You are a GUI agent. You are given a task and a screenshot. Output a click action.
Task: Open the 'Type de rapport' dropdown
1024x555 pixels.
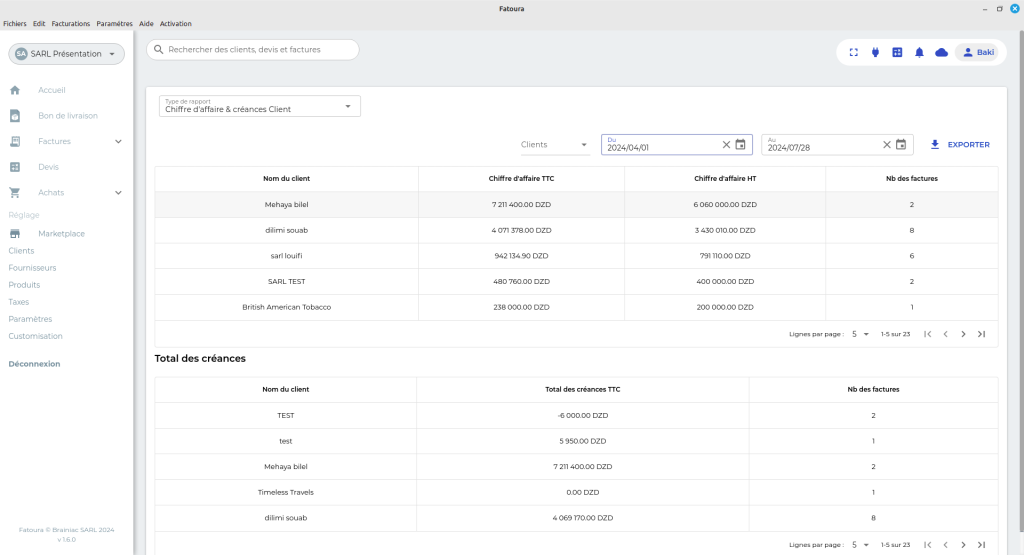point(260,106)
